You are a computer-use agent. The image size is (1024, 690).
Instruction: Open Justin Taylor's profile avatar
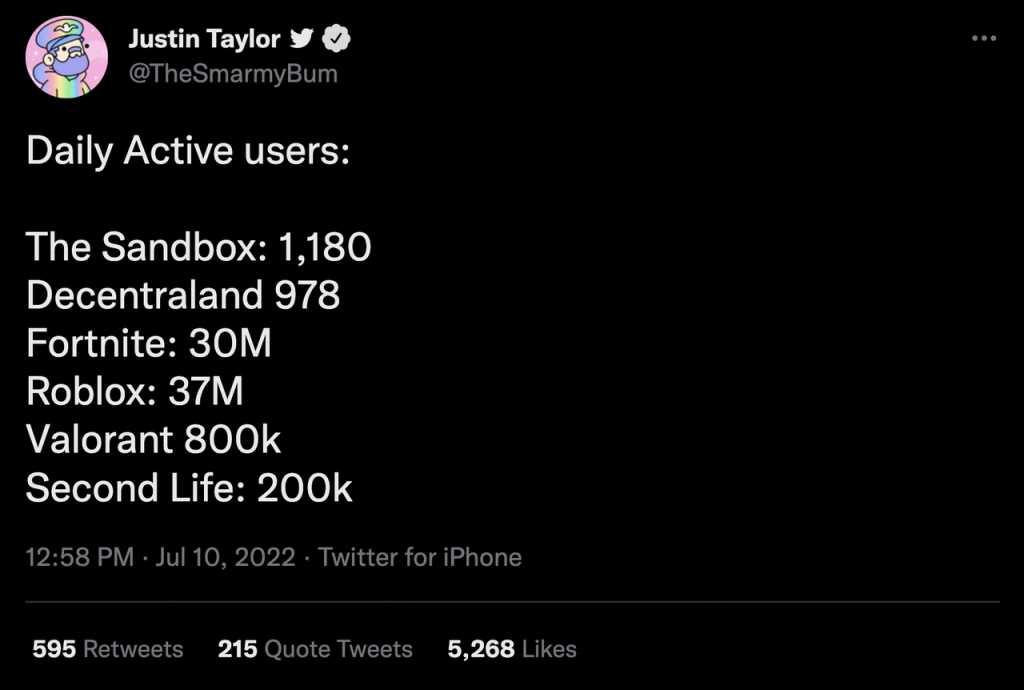click(66, 57)
